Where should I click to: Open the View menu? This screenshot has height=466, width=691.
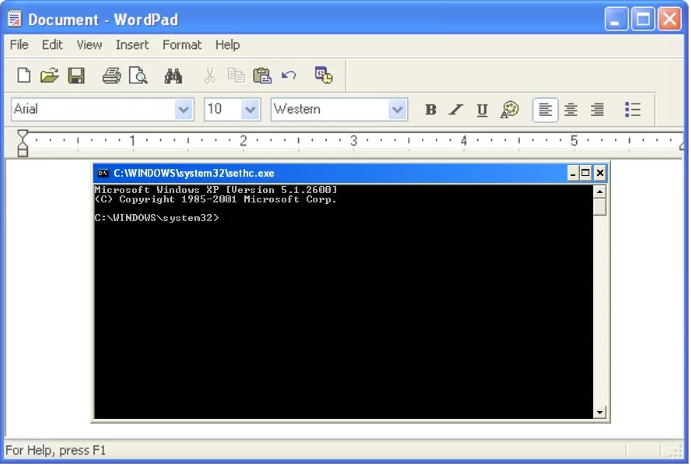click(89, 45)
